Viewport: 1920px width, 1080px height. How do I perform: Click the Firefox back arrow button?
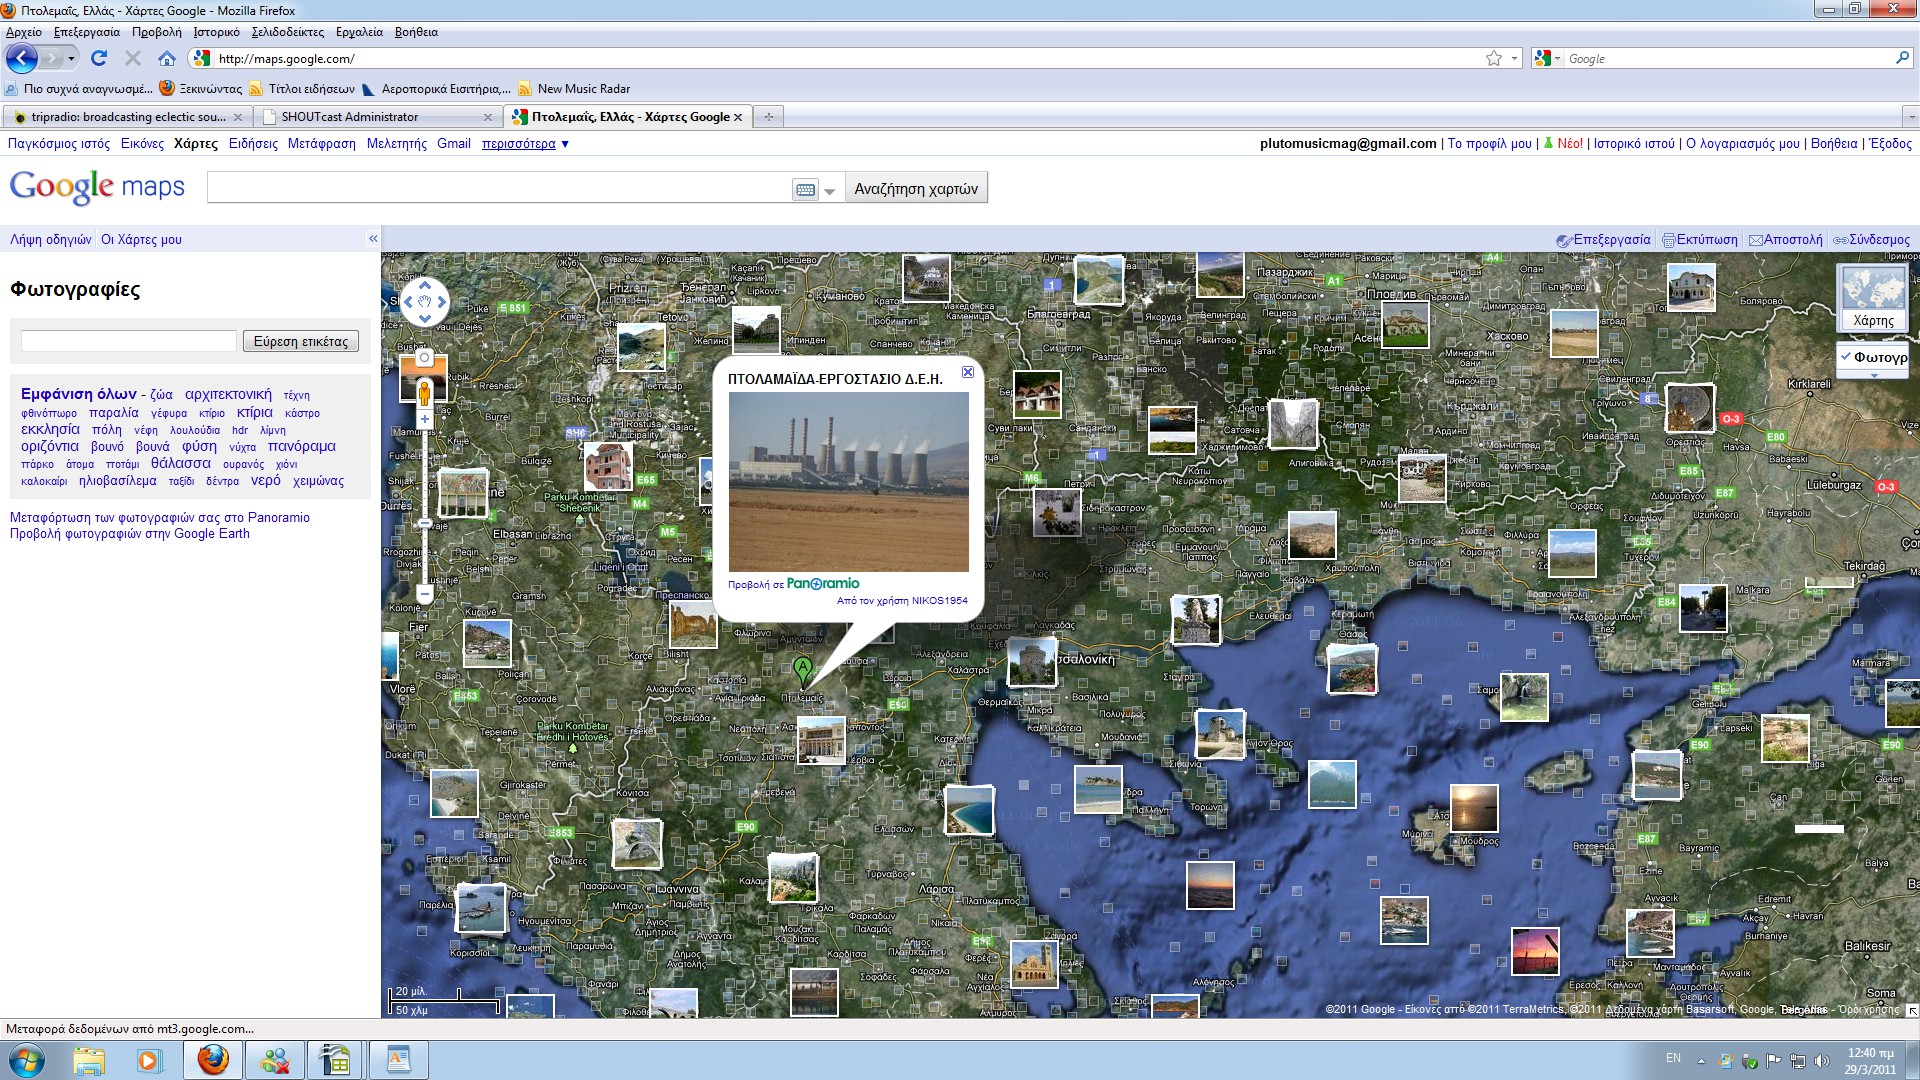click(x=22, y=59)
